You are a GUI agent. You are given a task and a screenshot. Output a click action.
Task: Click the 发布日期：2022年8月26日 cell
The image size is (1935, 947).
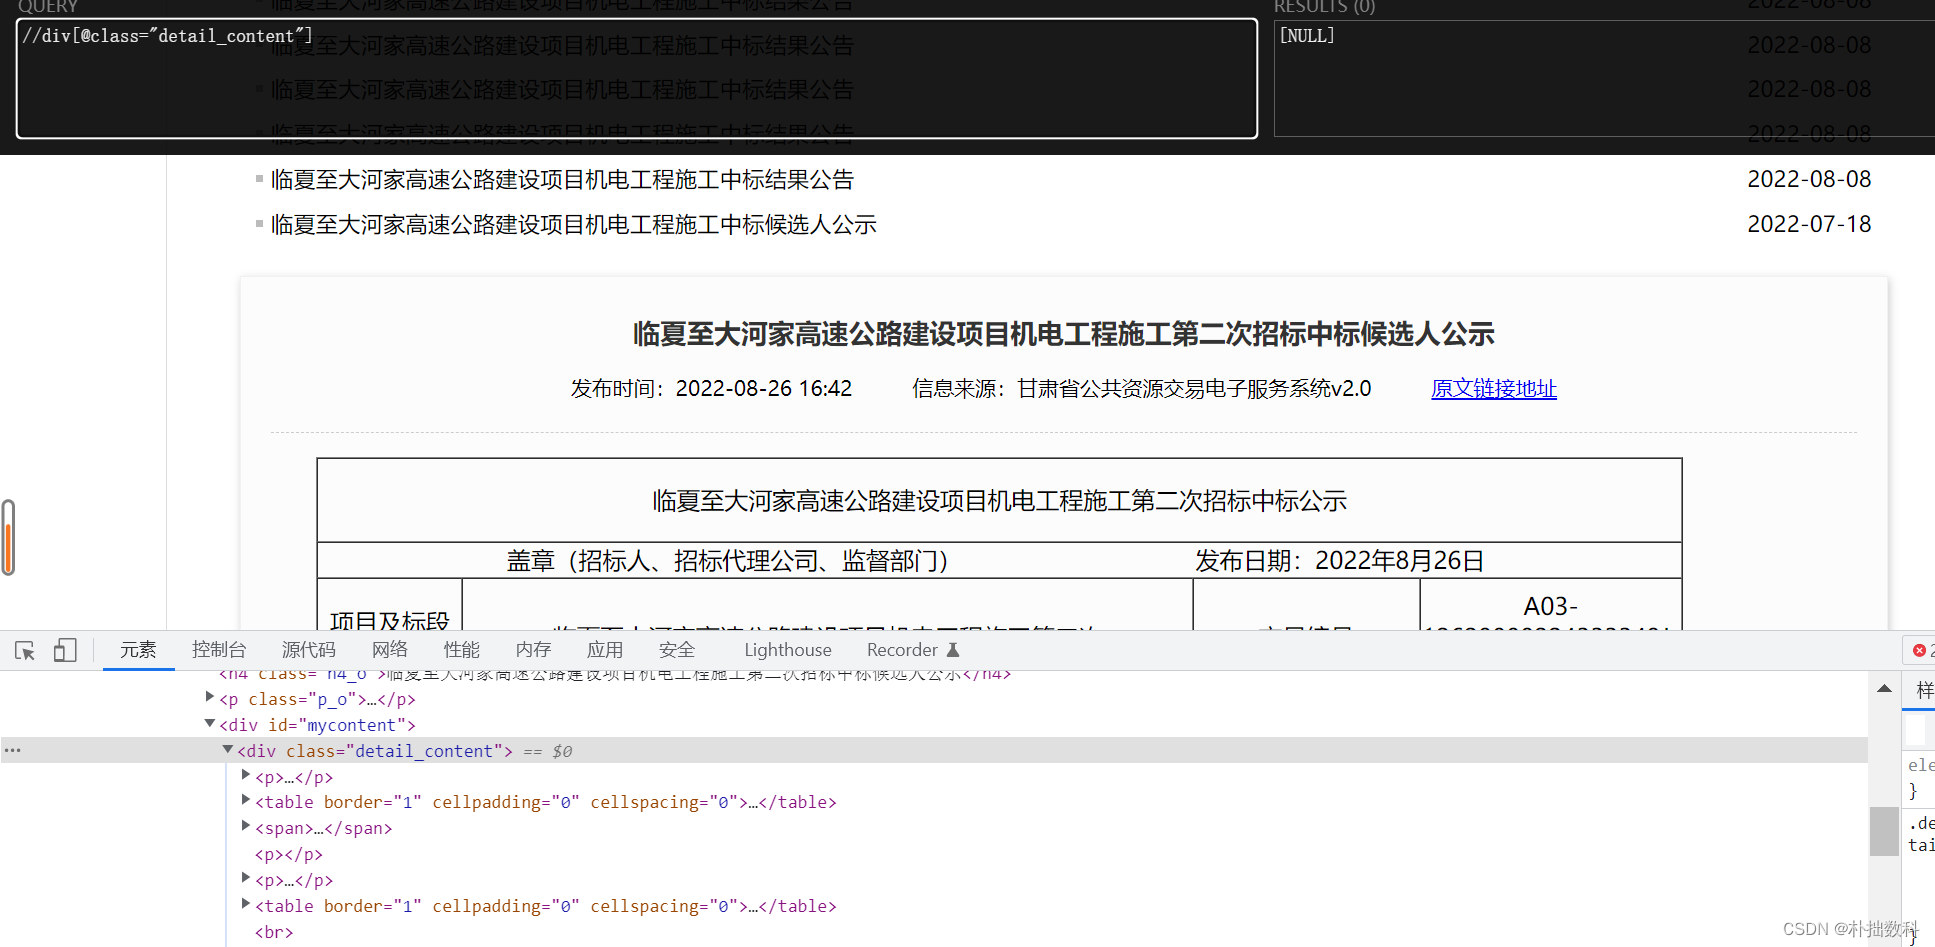tap(1340, 561)
